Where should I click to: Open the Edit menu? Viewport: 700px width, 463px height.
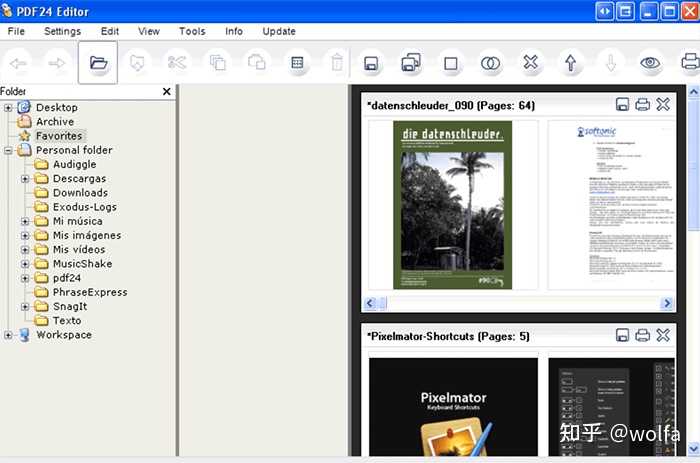(x=110, y=31)
